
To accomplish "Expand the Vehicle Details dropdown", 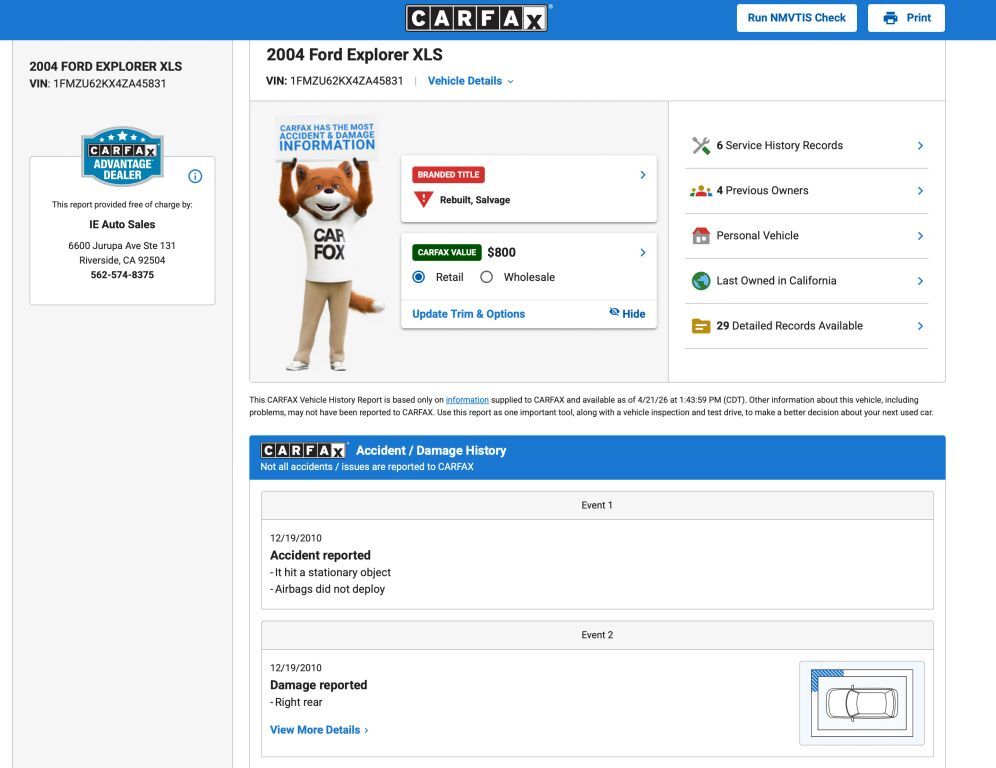I will [470, 81].
